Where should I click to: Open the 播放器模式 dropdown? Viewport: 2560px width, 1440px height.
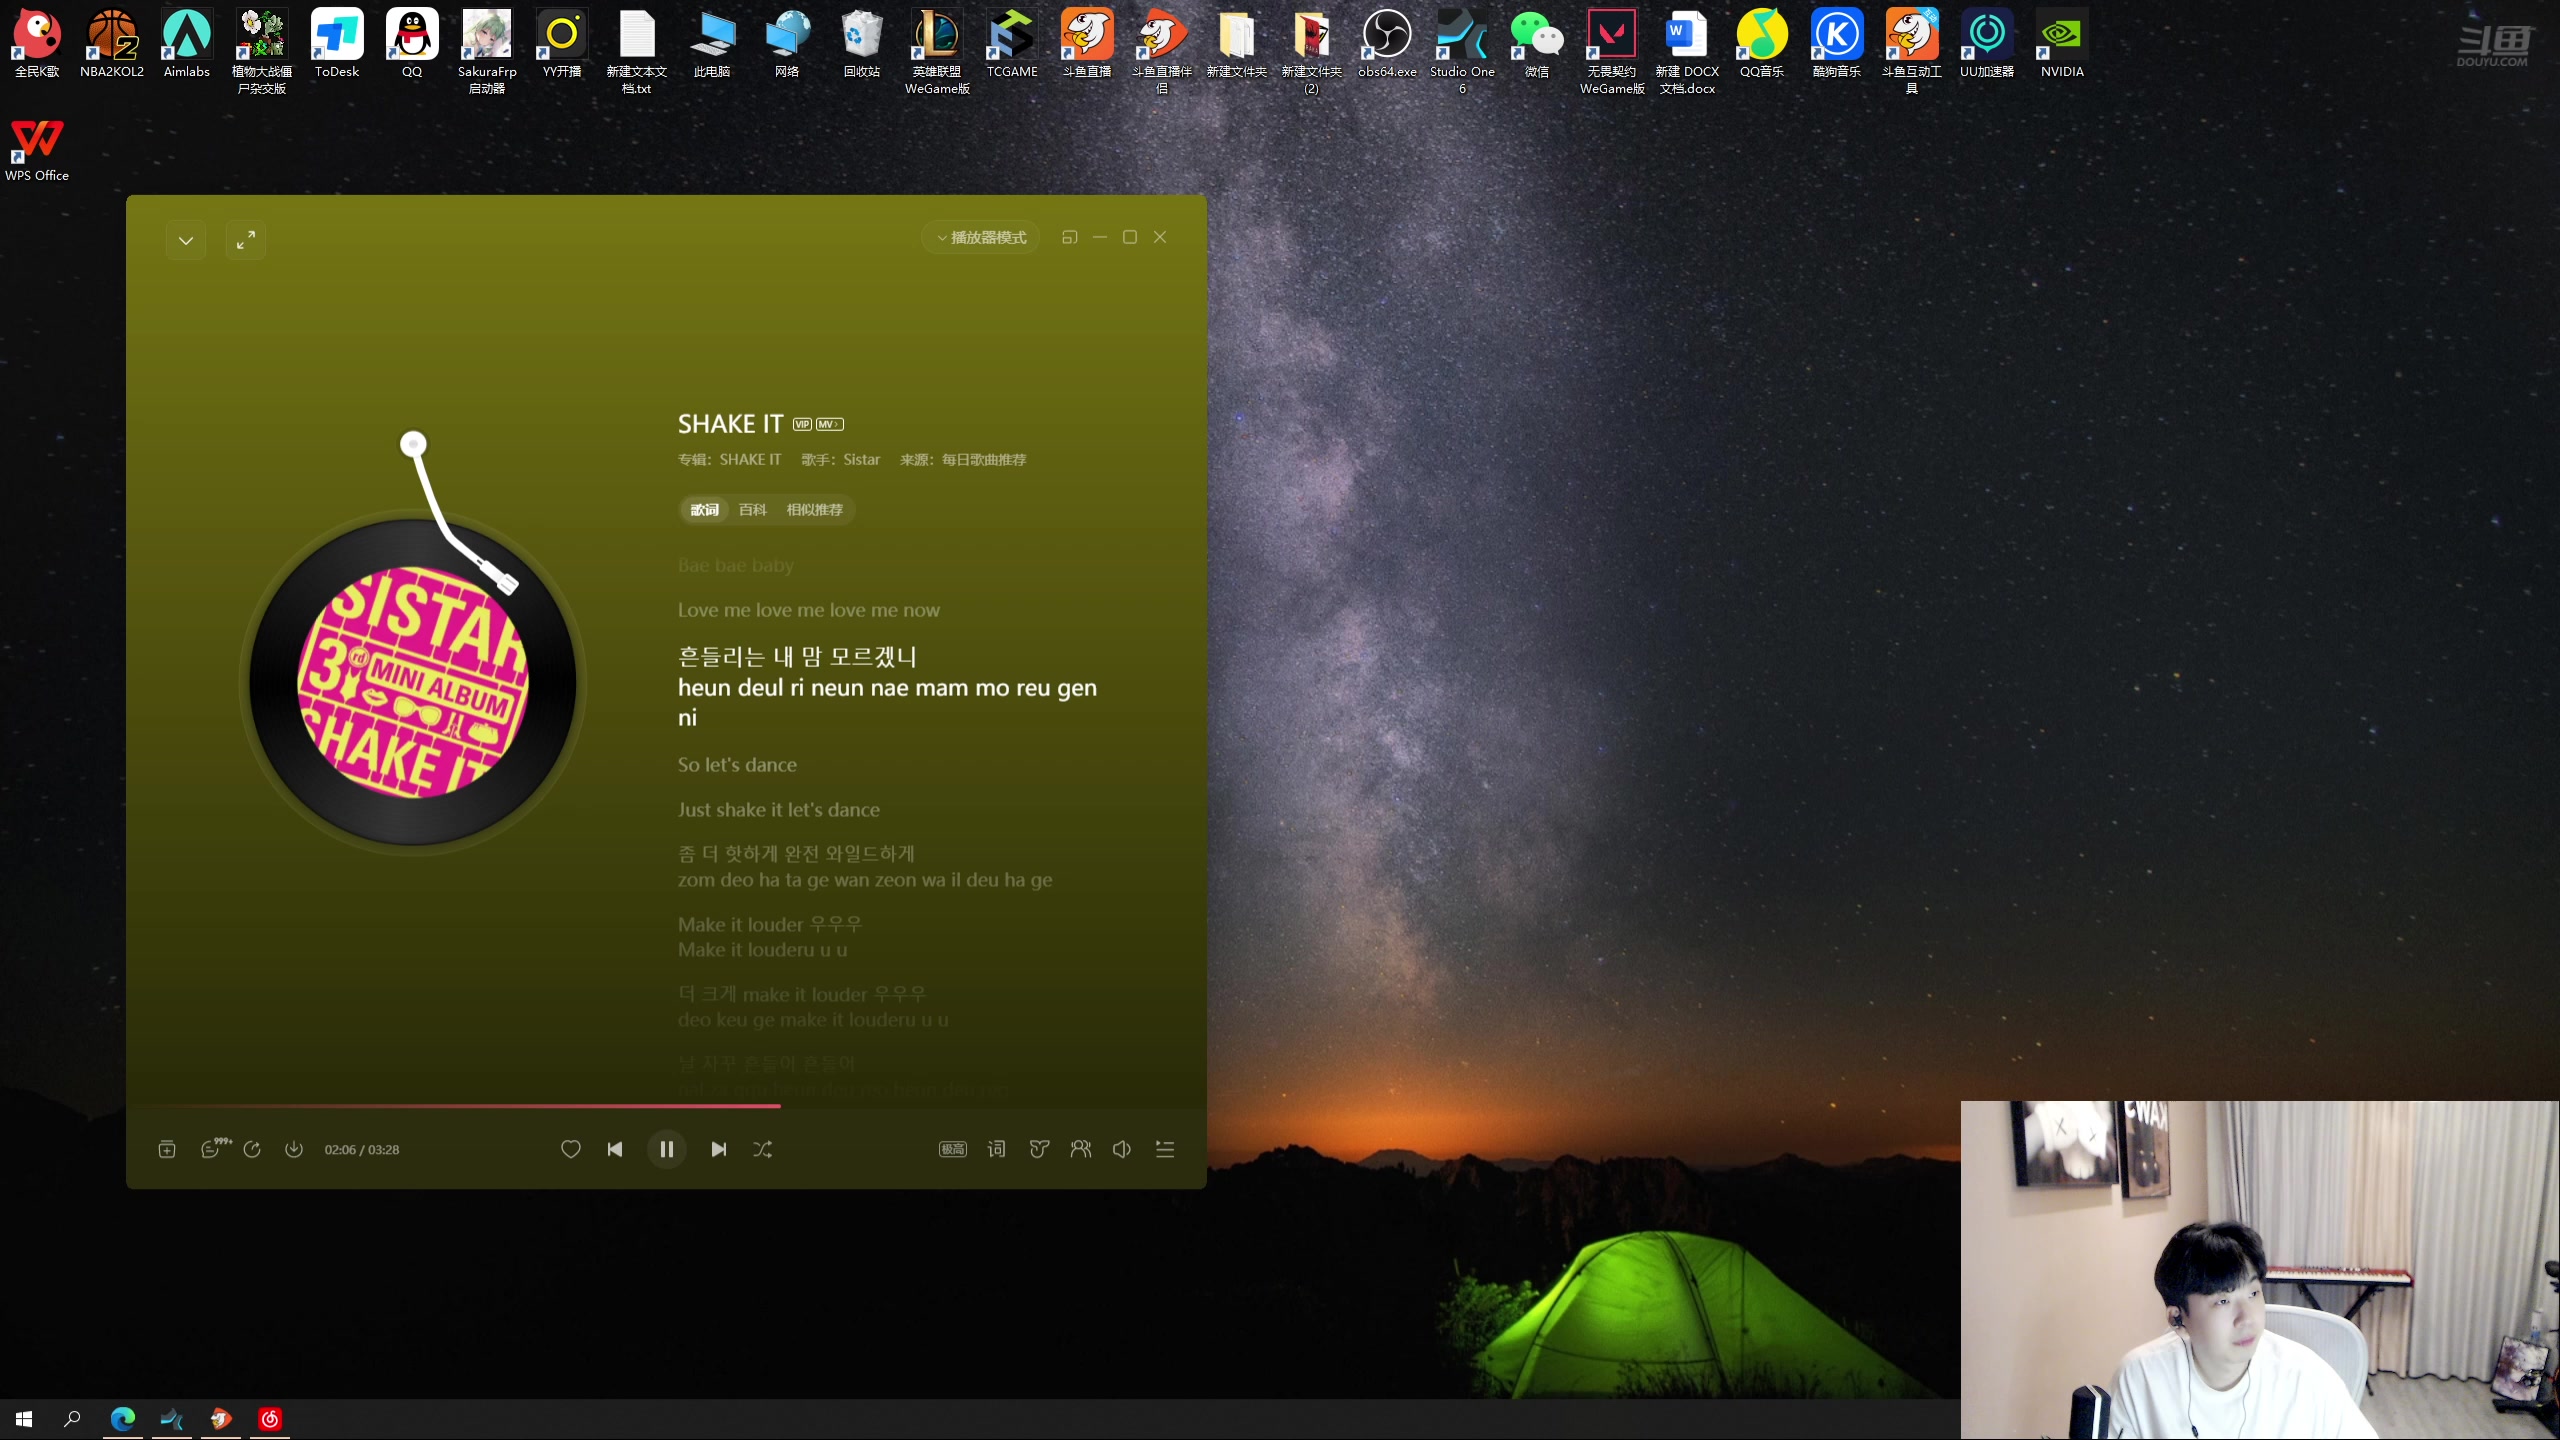pos(981,237)
